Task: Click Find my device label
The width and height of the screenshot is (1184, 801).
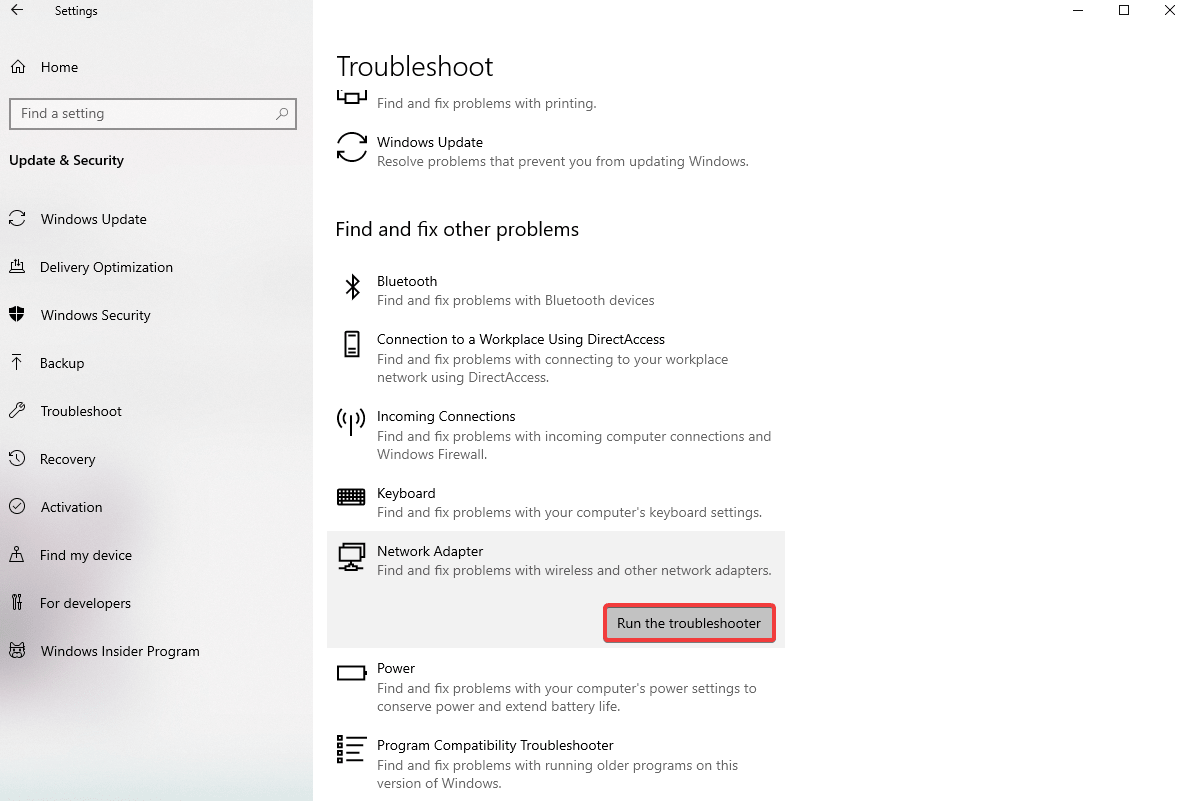Action: pos(85,556)
